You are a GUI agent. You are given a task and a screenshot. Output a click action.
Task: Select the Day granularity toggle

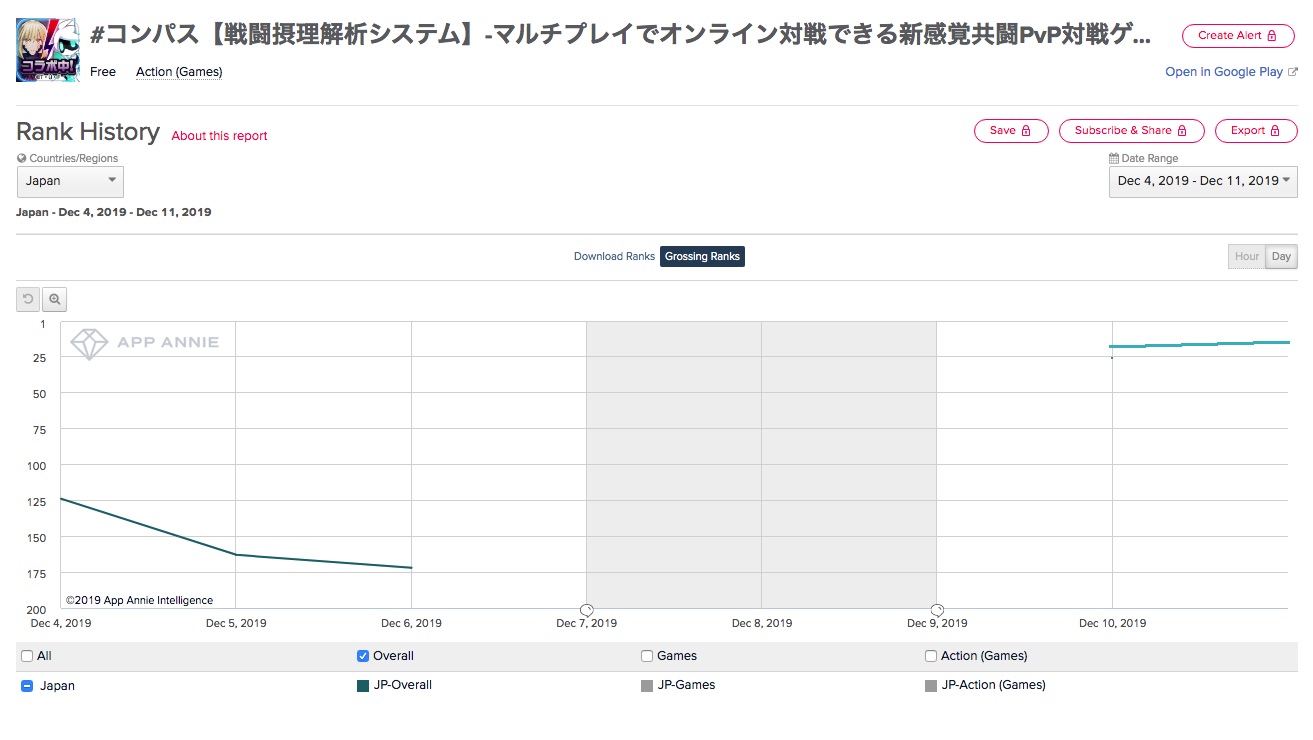(x=1281, y=257)
